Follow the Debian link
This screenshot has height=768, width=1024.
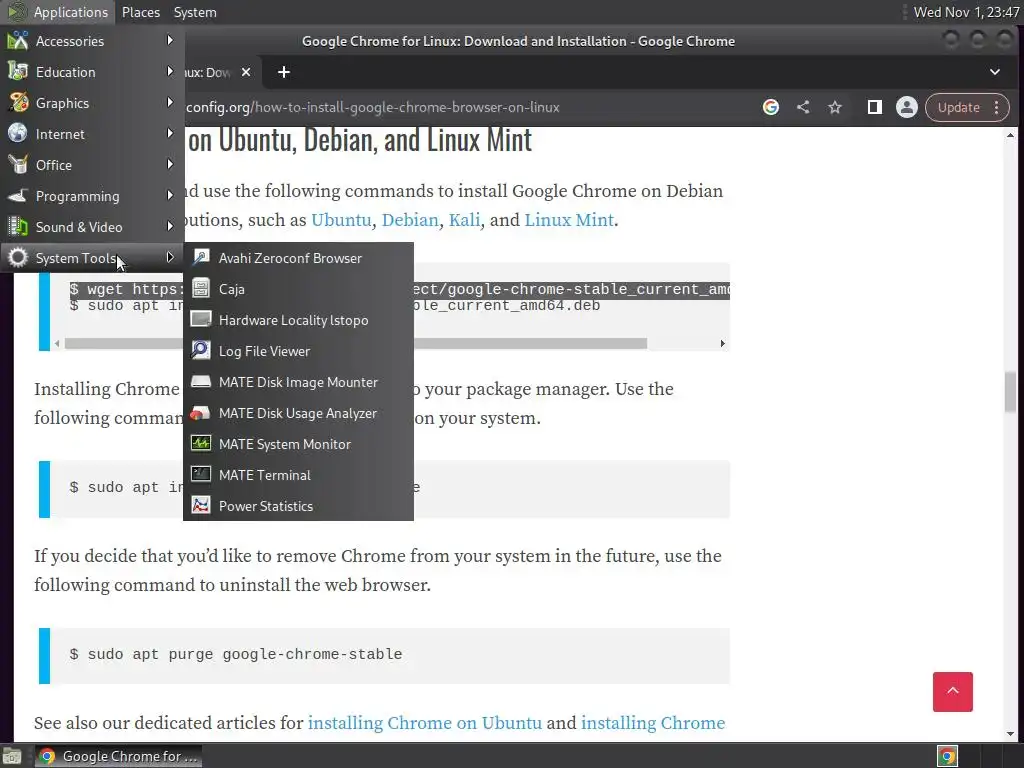point(410,220)
